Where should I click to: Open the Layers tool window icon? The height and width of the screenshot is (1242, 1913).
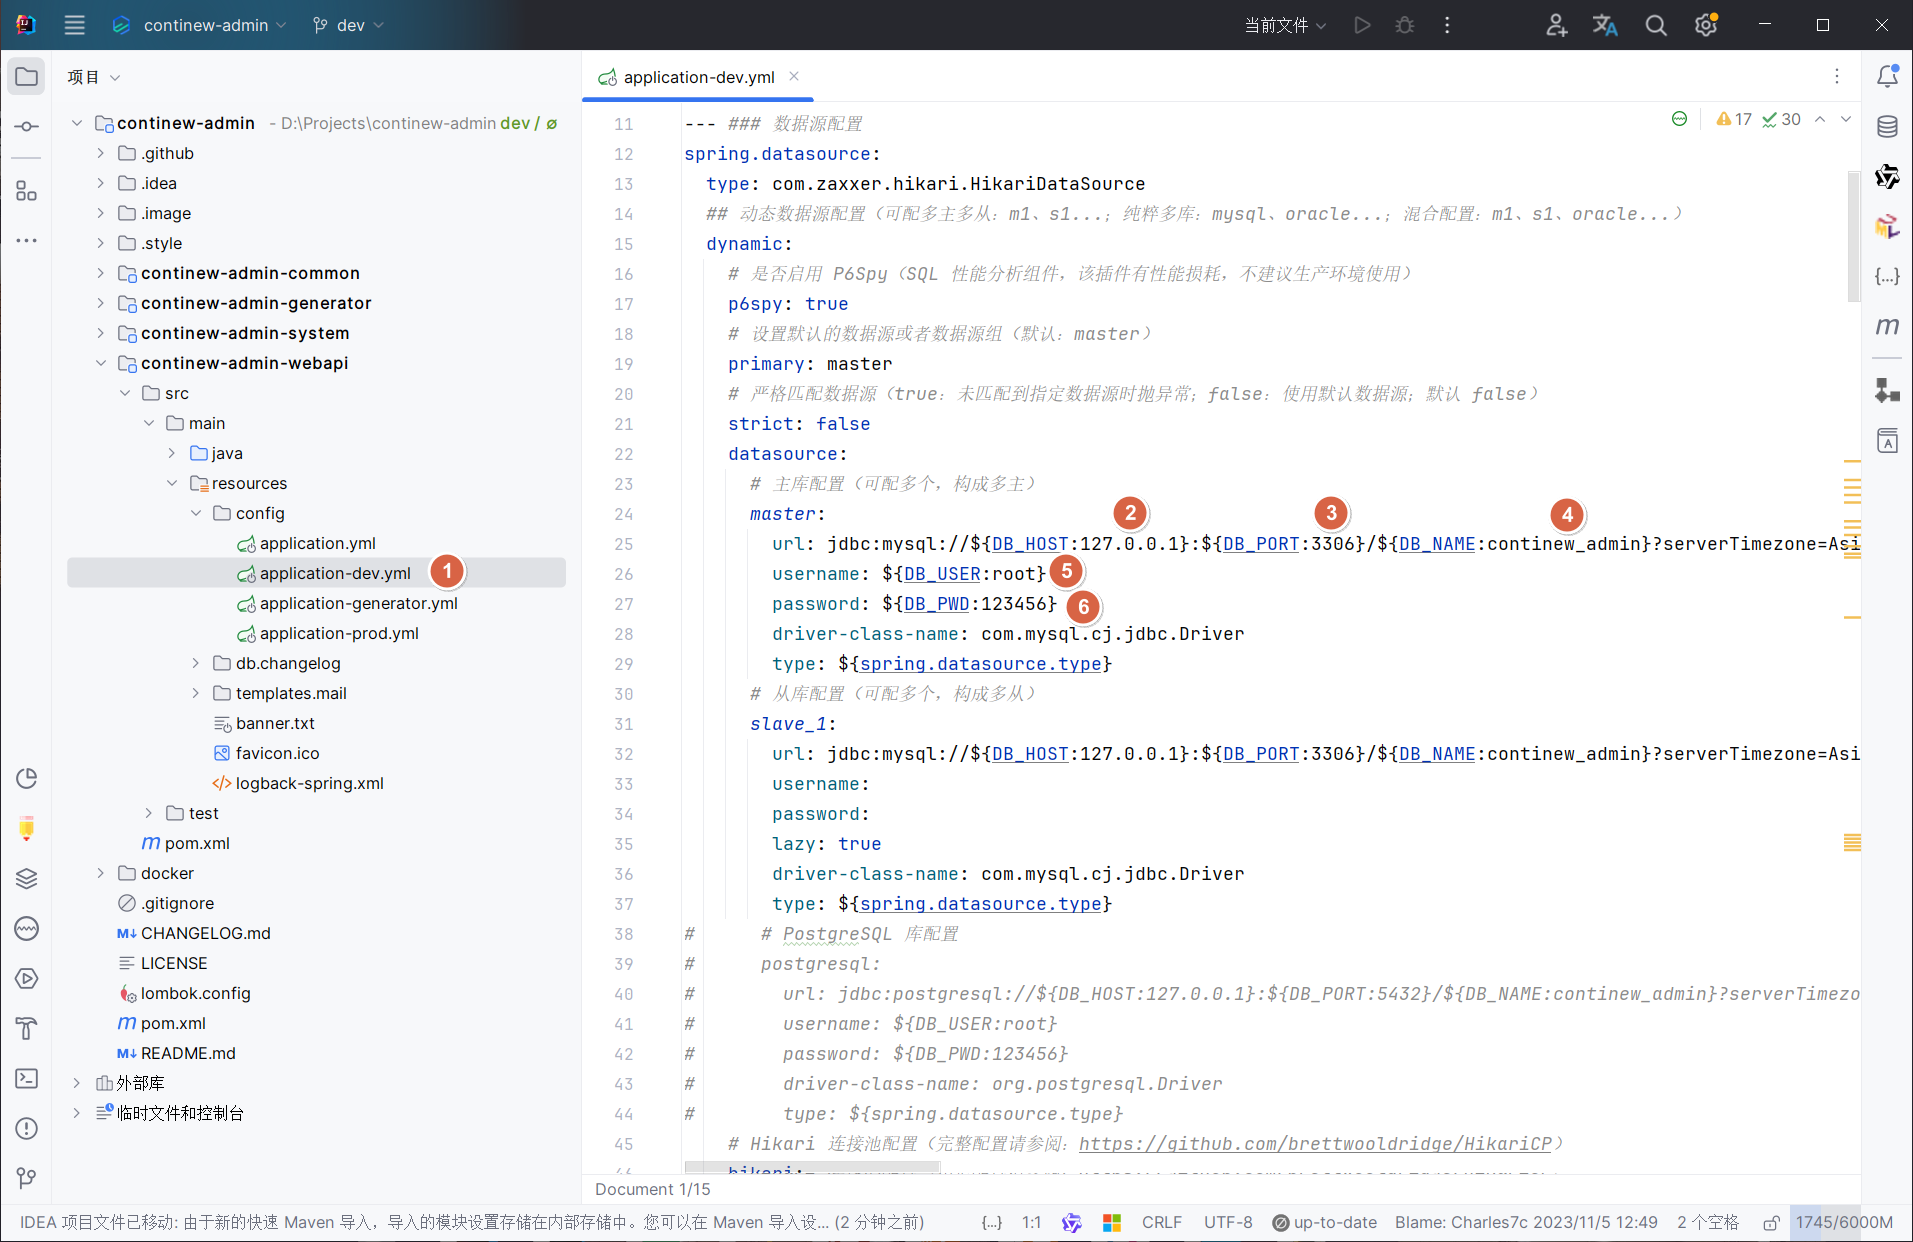pos(27,879)
